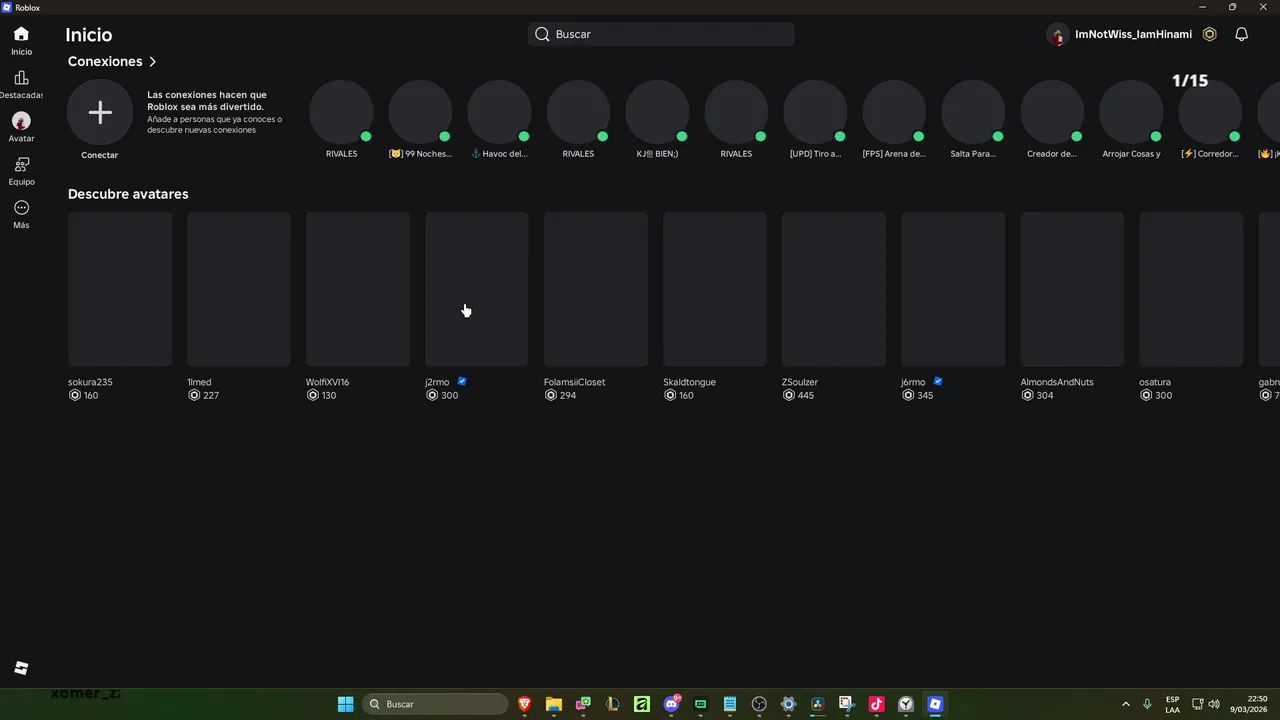Launch Brave browser from the taskbar
The height and width of the screenshot is (720, 1280).
[x=524, y=704]
